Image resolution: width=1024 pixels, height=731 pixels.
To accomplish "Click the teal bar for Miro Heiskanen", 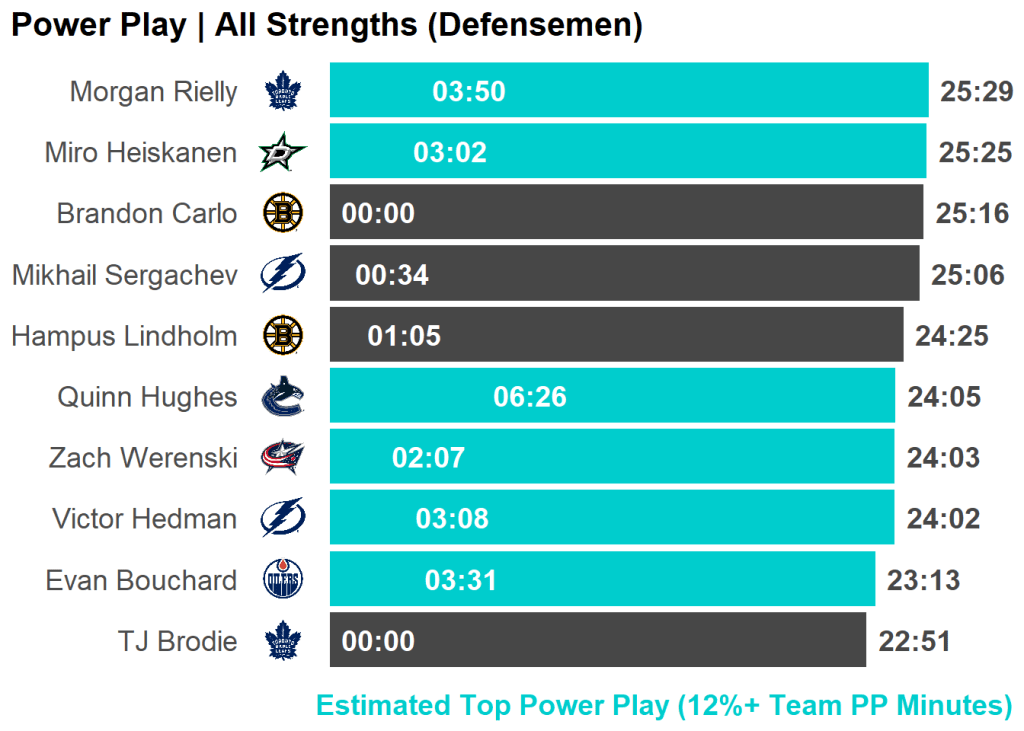I will (x=700, y=152).
